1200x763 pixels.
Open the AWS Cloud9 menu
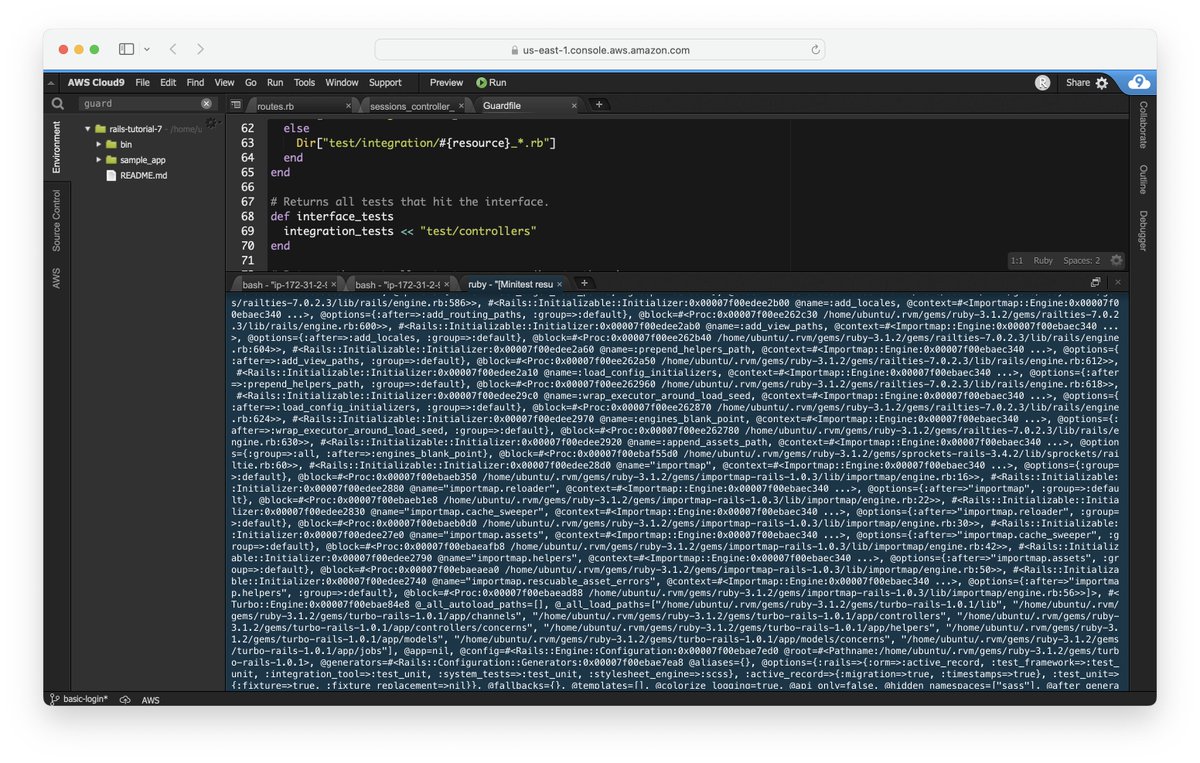pos(96,83)
